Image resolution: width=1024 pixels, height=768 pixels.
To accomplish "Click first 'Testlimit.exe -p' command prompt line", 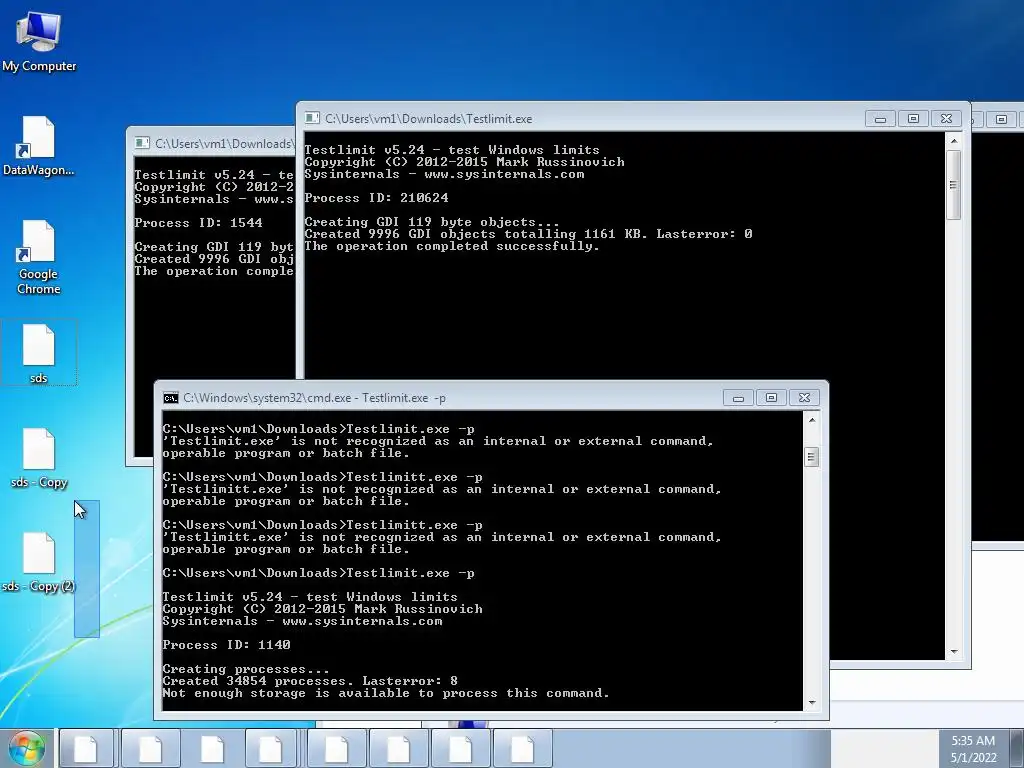I will [319, 429].
